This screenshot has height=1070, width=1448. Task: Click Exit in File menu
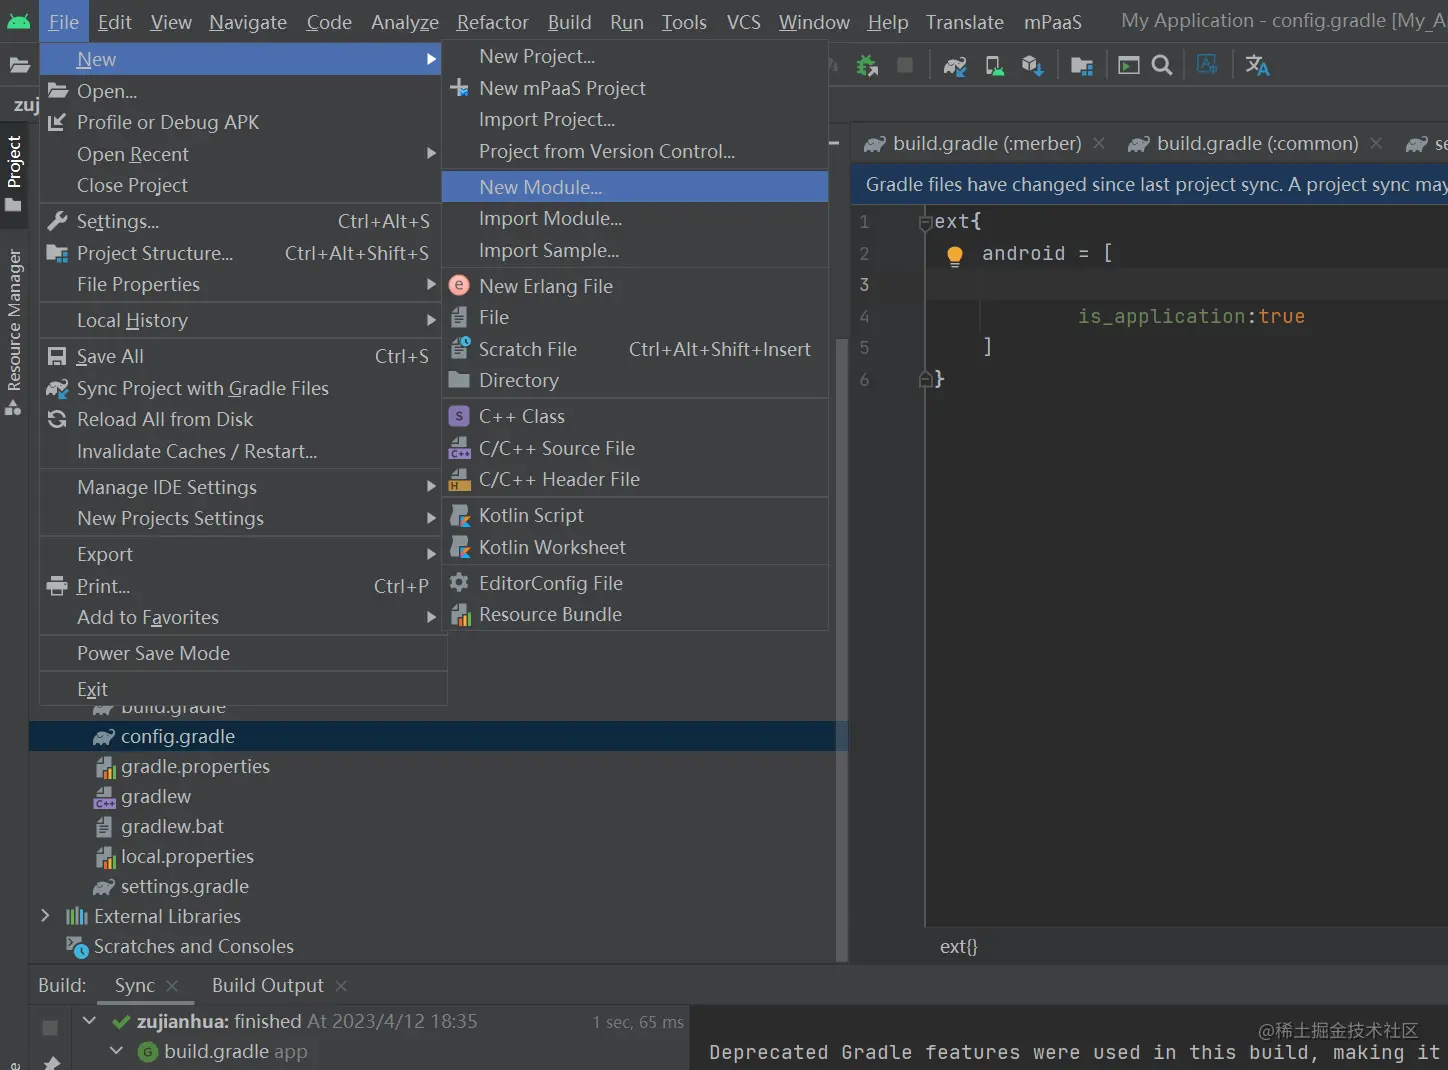coord(243,689)
